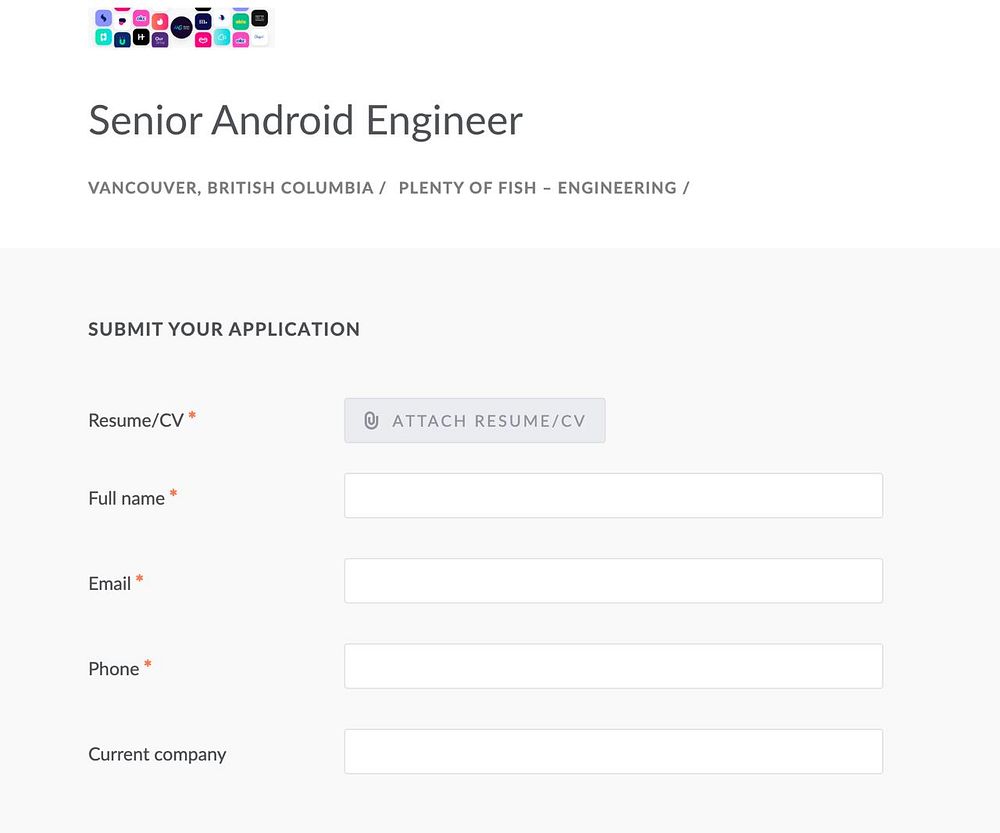Click the "Email" field label

[110, 583]
